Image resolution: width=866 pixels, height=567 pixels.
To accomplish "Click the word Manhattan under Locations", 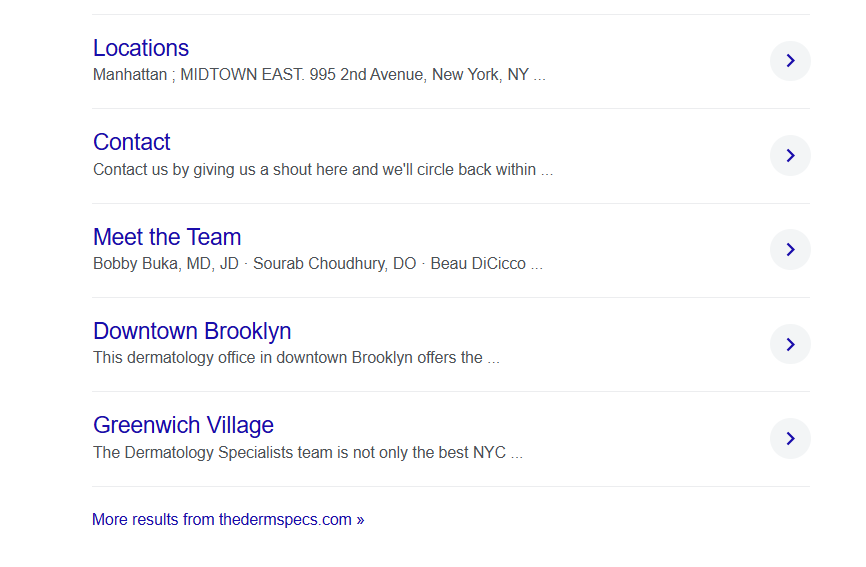I will point(130,75).
